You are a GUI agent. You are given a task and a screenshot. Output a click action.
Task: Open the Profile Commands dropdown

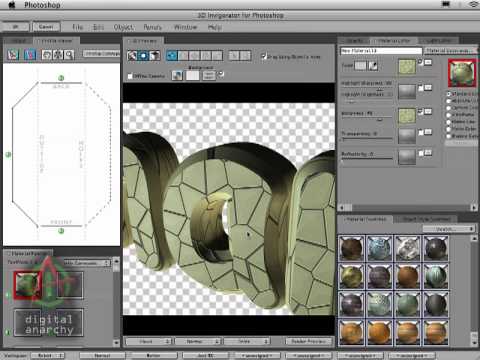coord(101,53)
